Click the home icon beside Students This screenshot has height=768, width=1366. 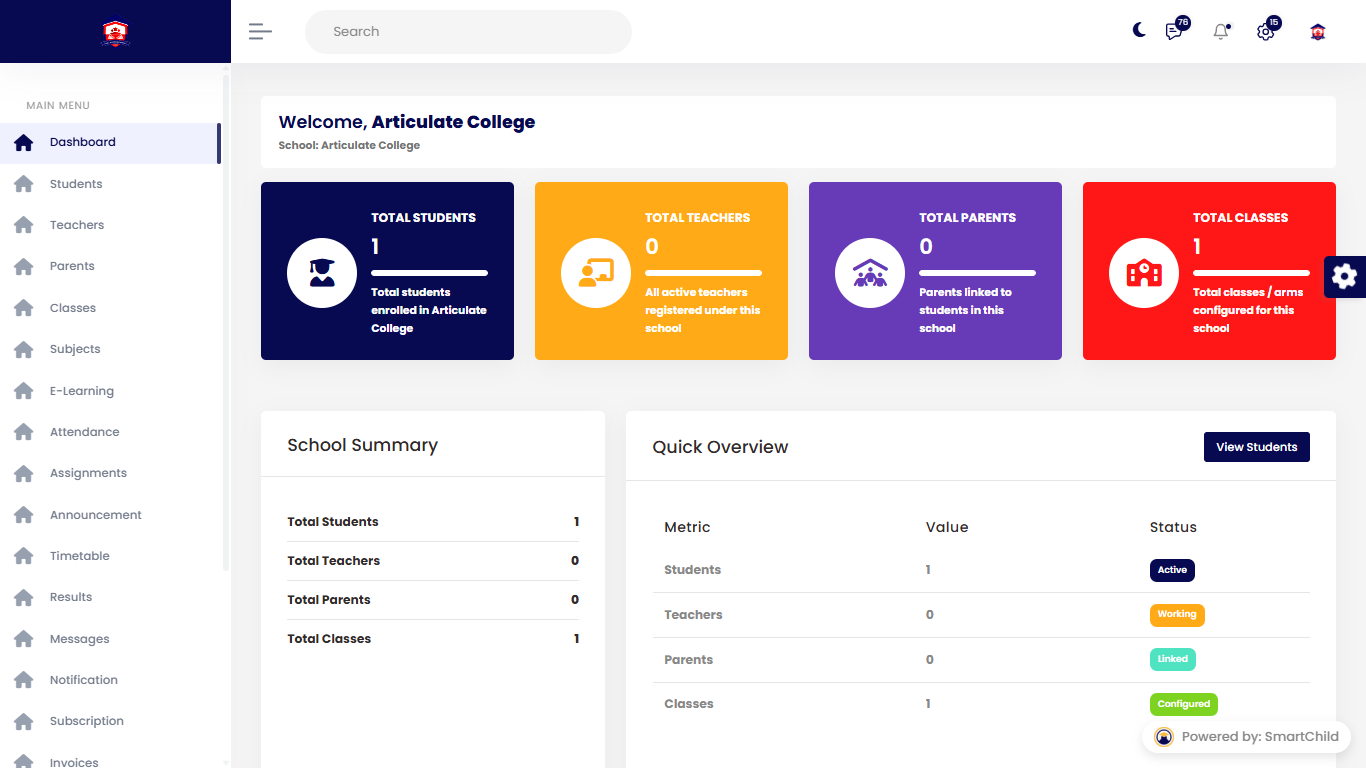24,184
